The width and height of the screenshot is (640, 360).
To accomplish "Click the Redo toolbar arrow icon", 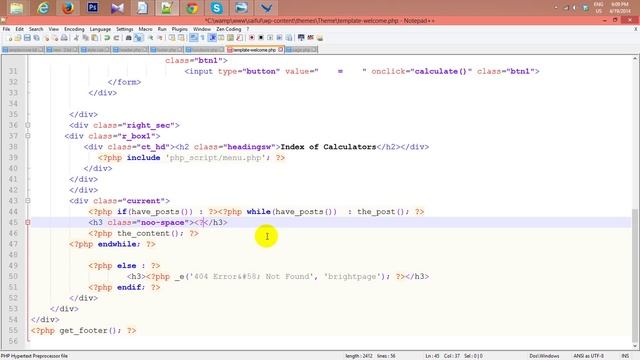I will (116, 38).
